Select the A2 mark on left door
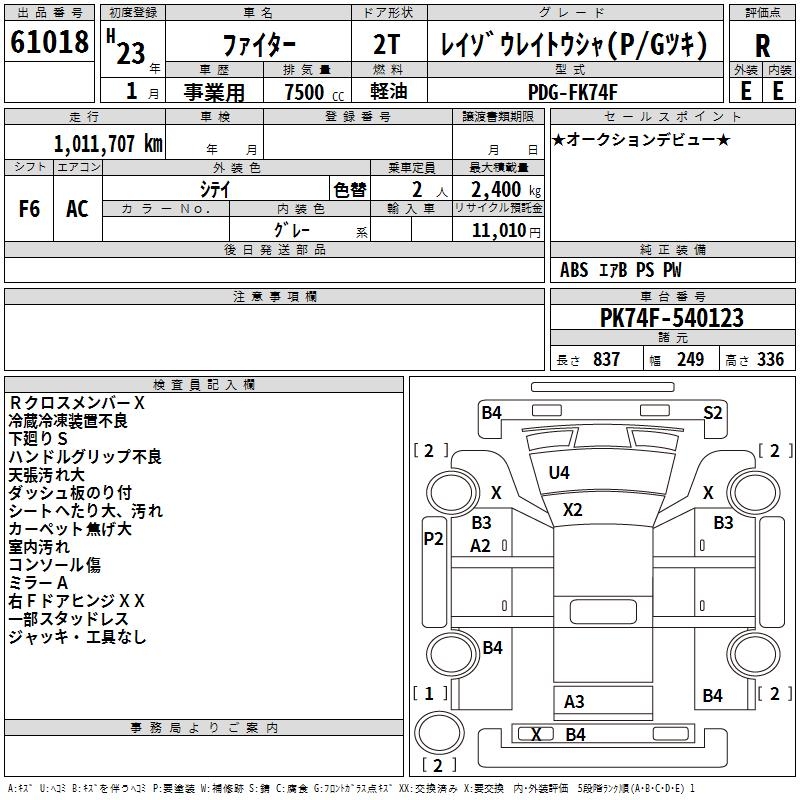Viewport: 800px width, 800px height. pyautogui.click(x=480, y=546)
